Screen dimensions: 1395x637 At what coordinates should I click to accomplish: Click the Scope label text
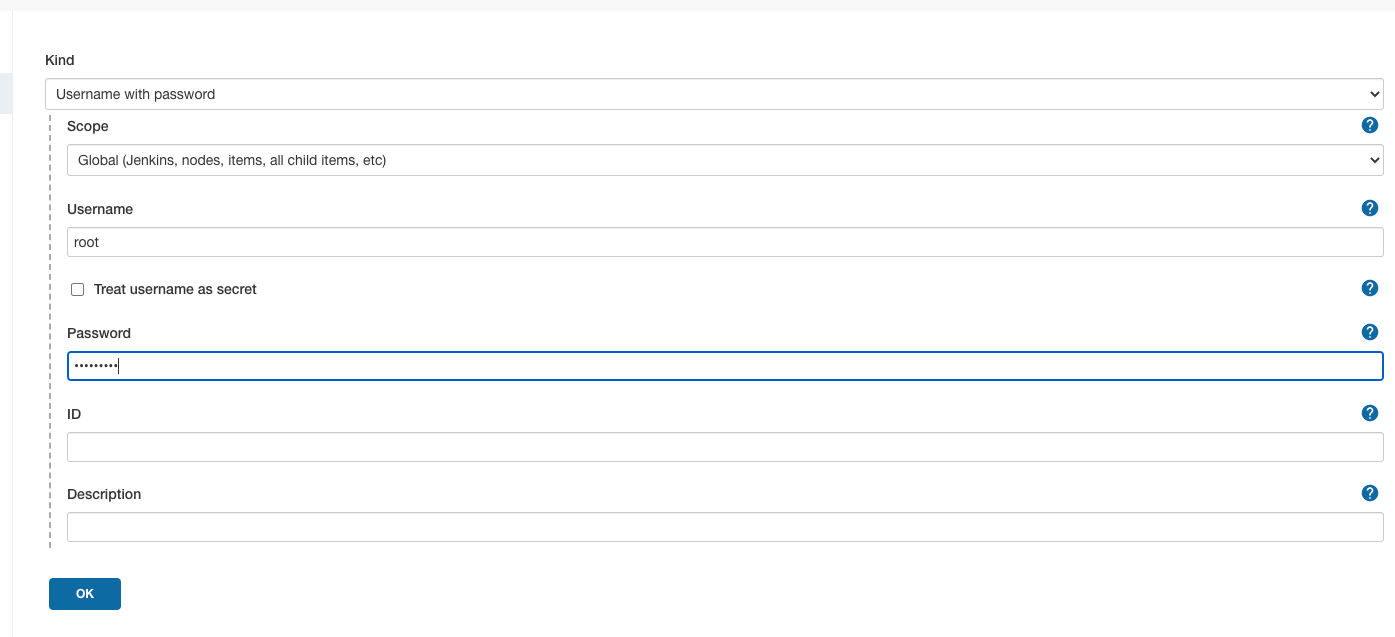(88, 126)
